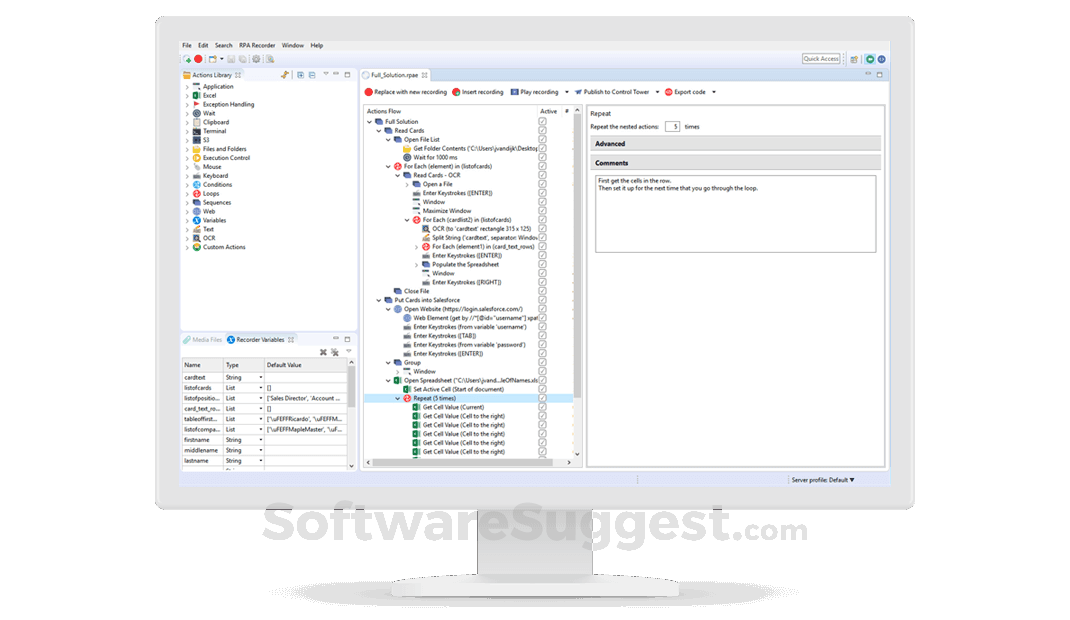
Task: Open Export code dropdown arrow
Action: click(714, 92)
